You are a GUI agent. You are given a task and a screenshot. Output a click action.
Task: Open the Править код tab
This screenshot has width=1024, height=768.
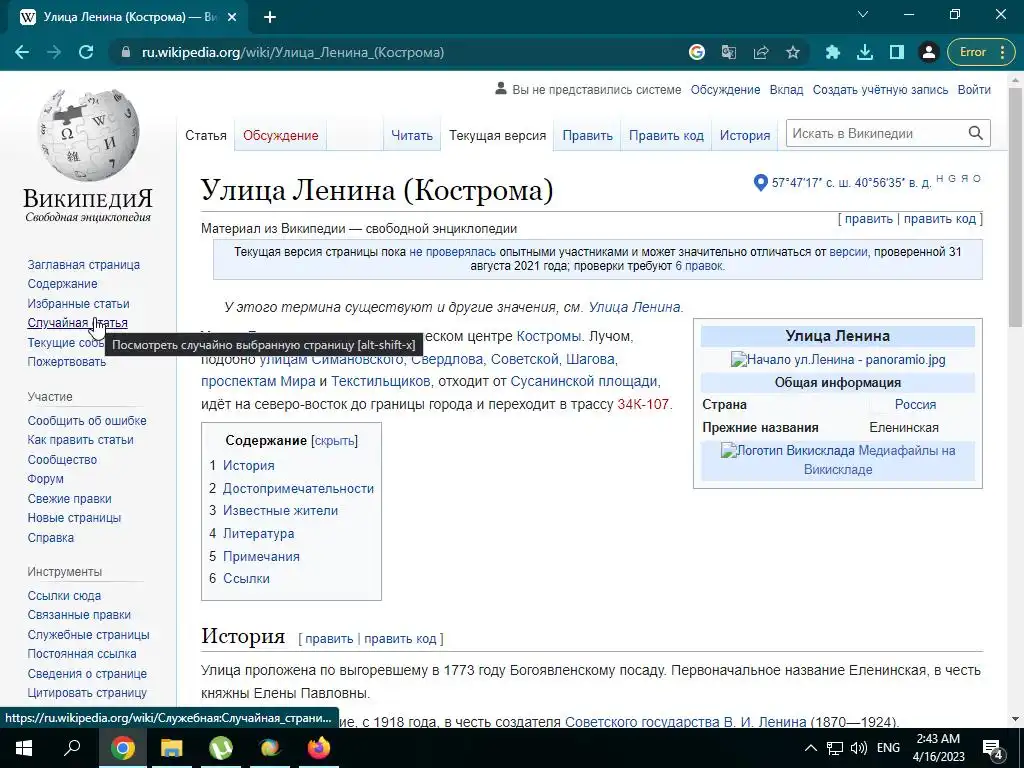click(666, 135)
